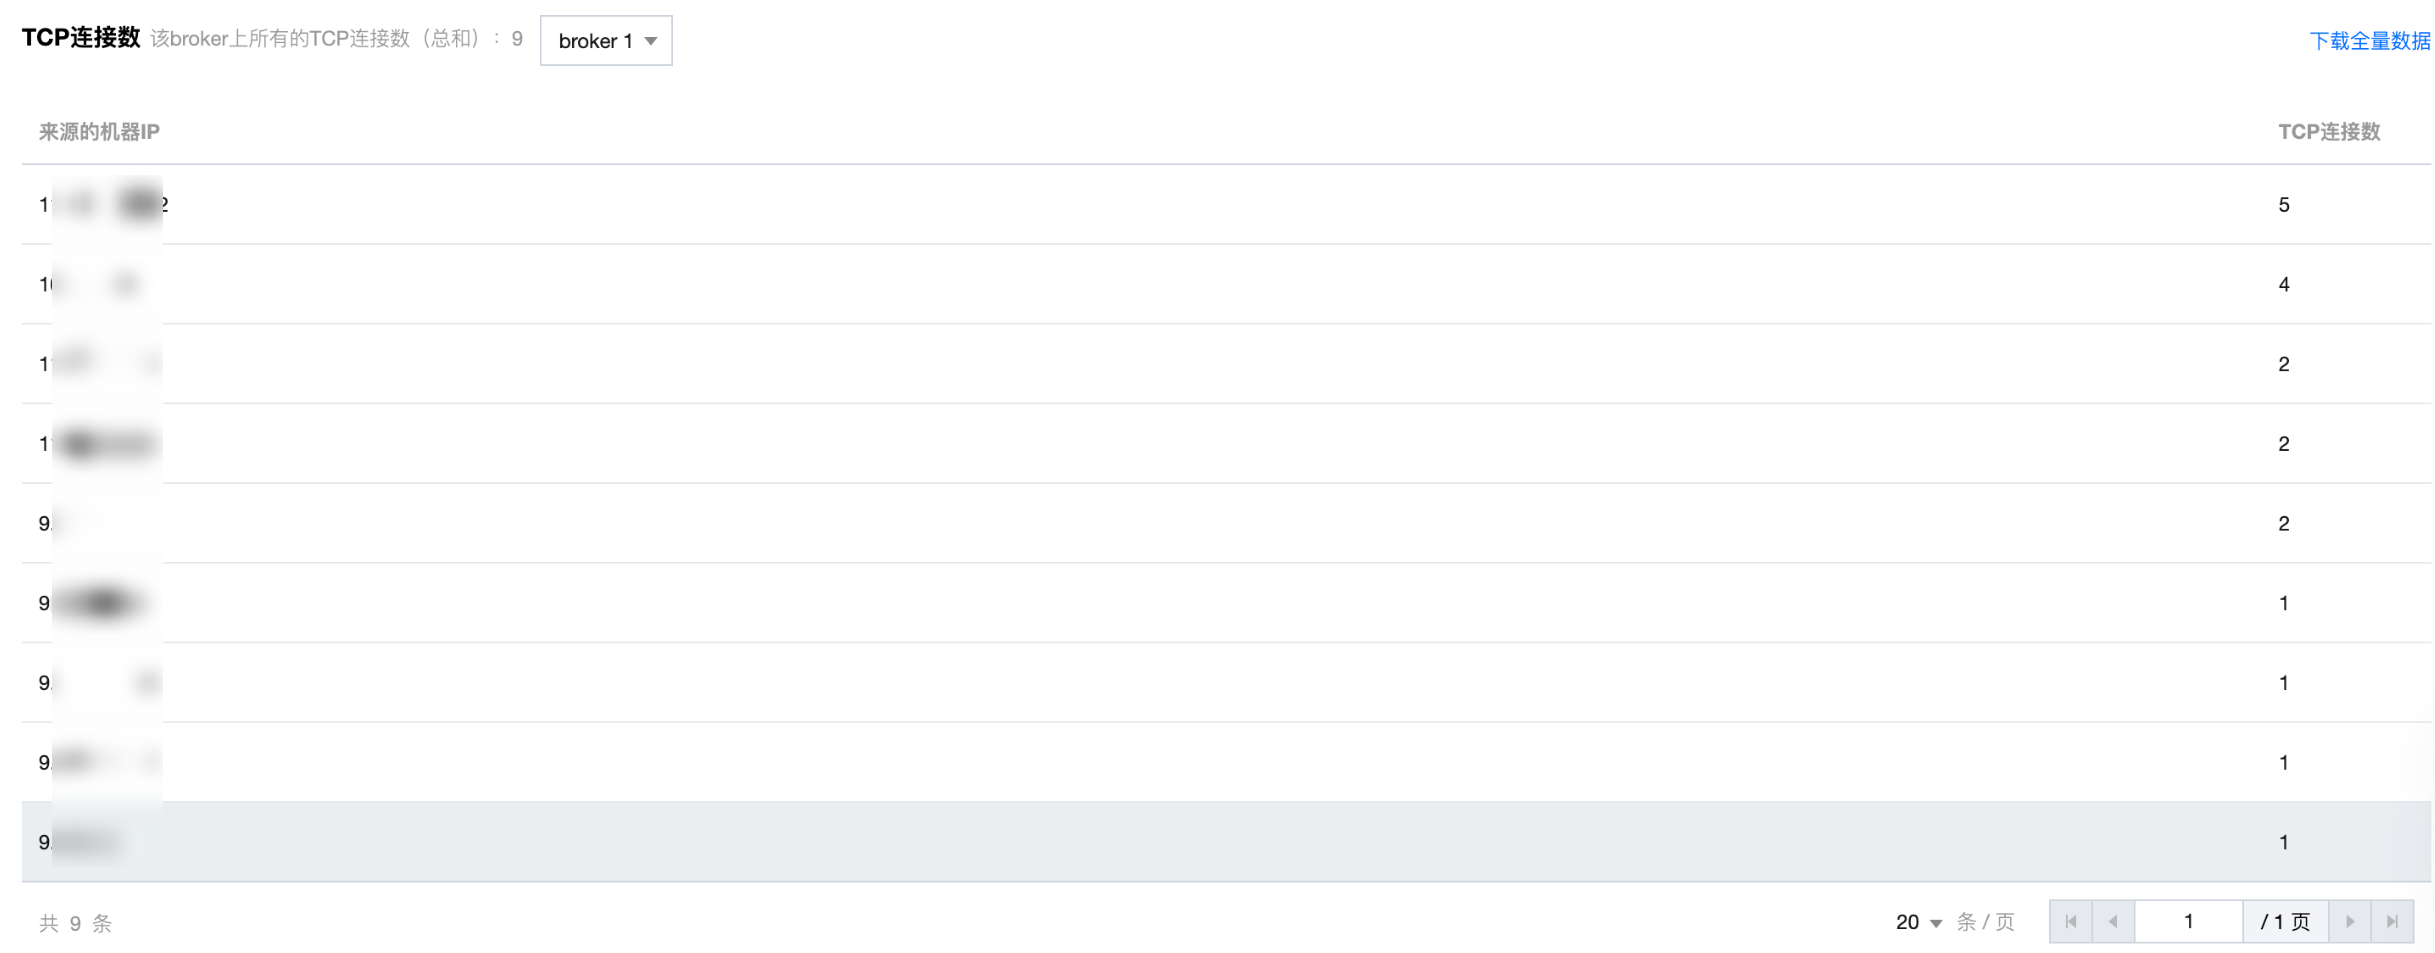Click the / 1 页 page total label
This screenshot has height=953, width=2435.
coord(2285,921)
